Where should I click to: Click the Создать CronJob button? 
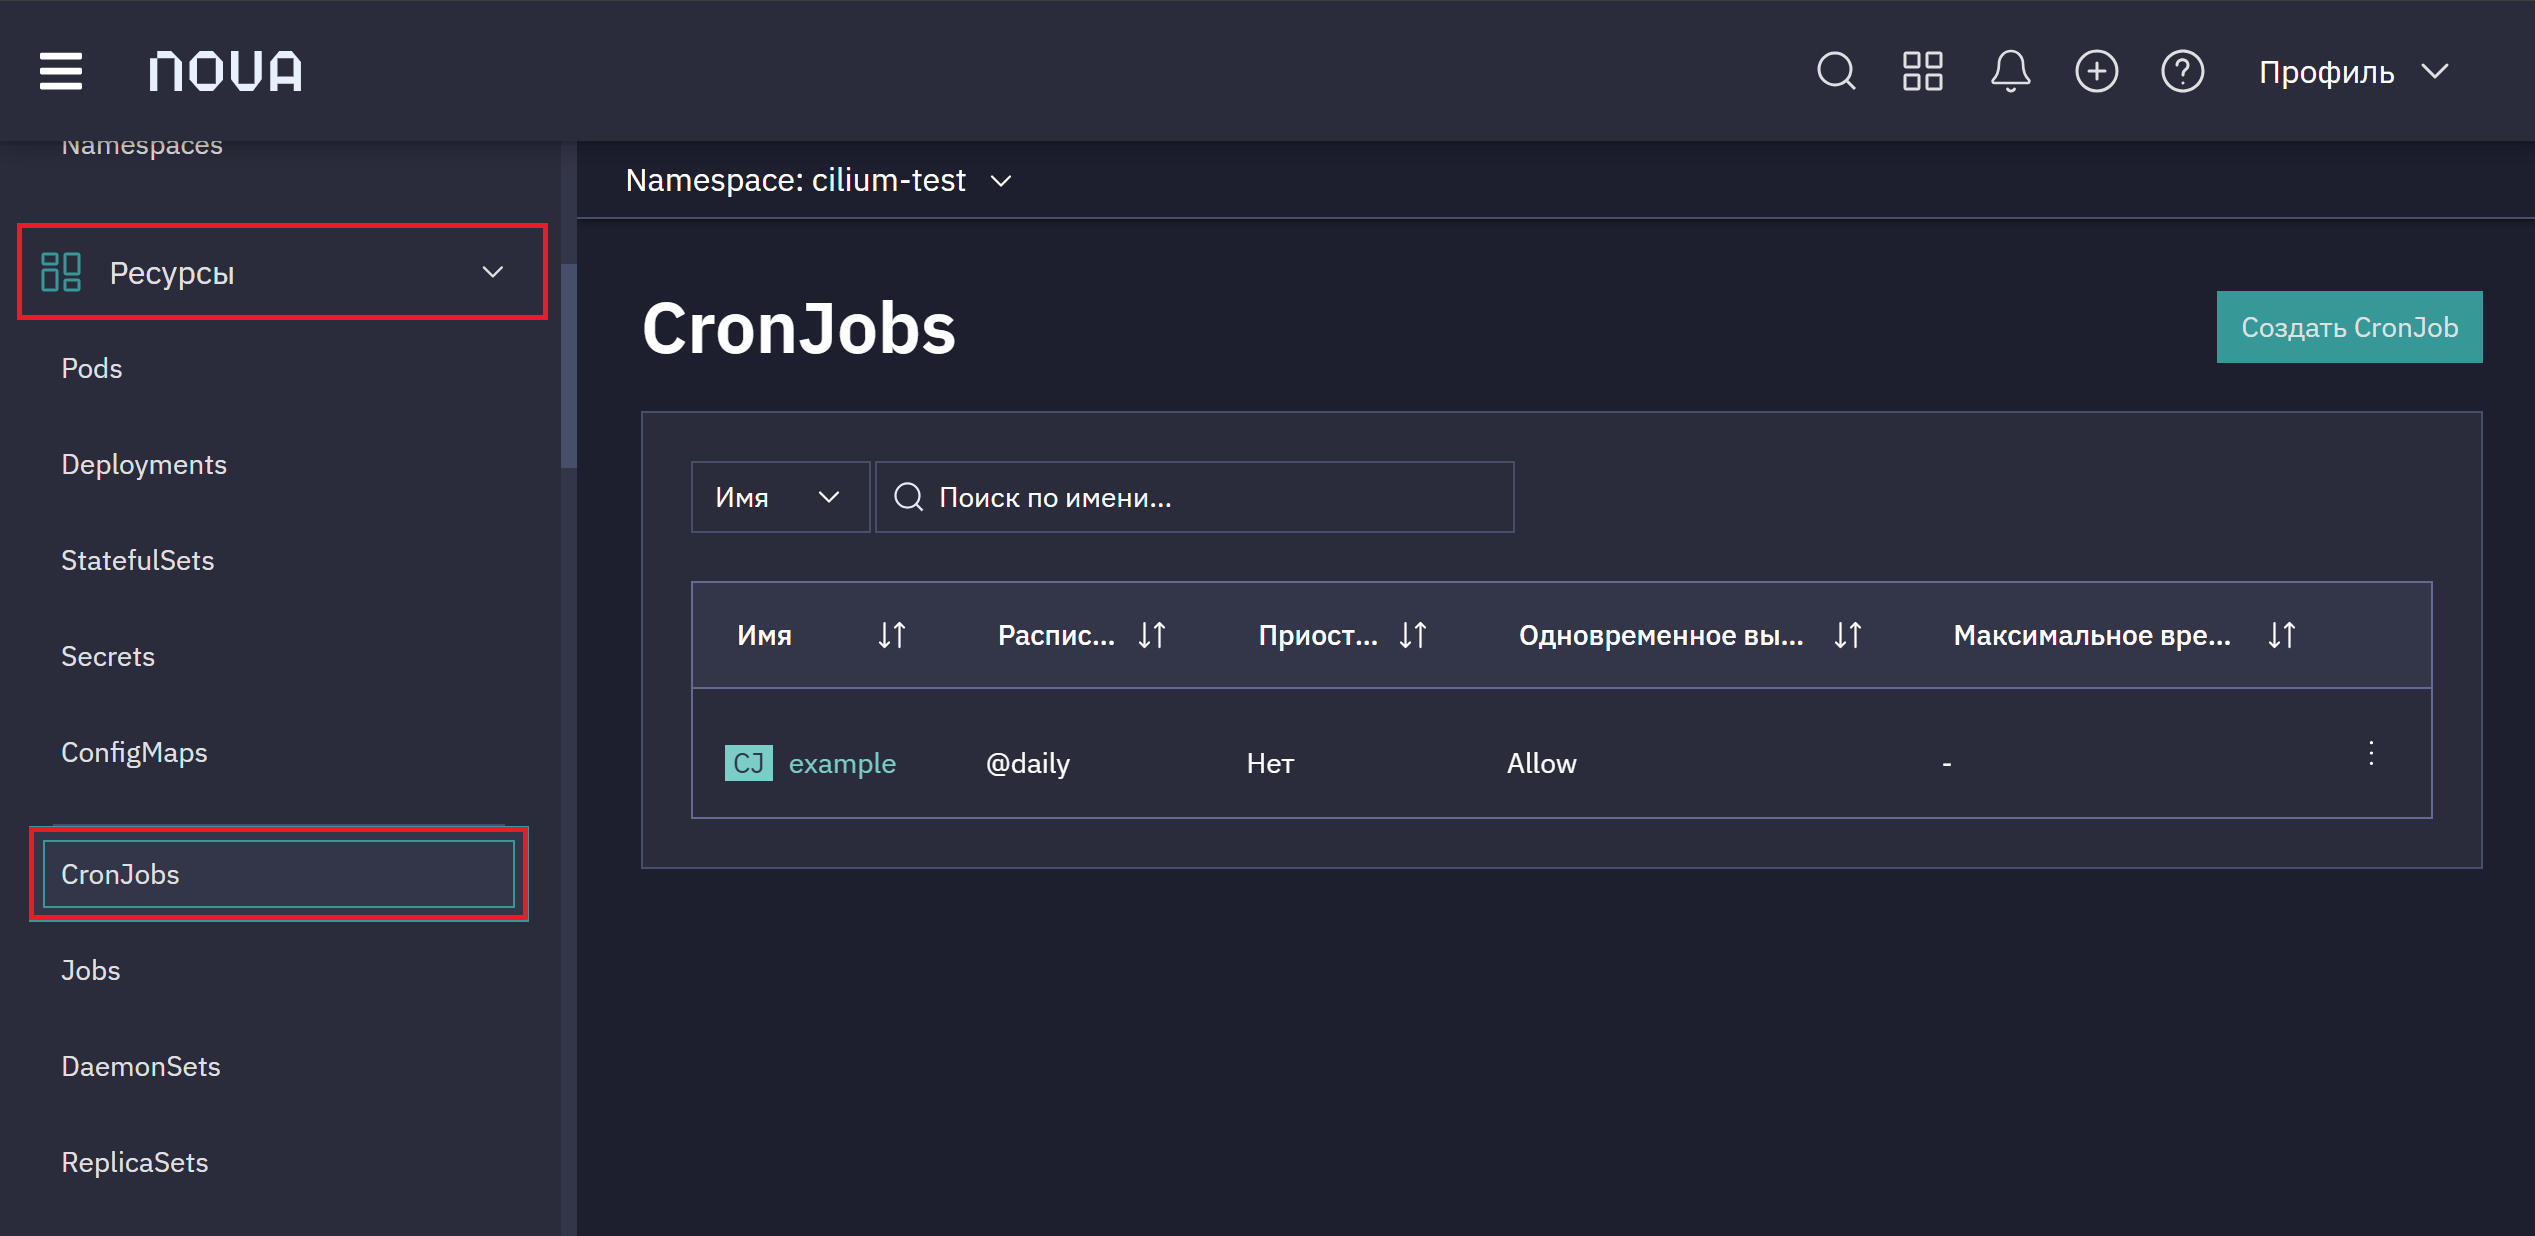tap(2349, 327)
